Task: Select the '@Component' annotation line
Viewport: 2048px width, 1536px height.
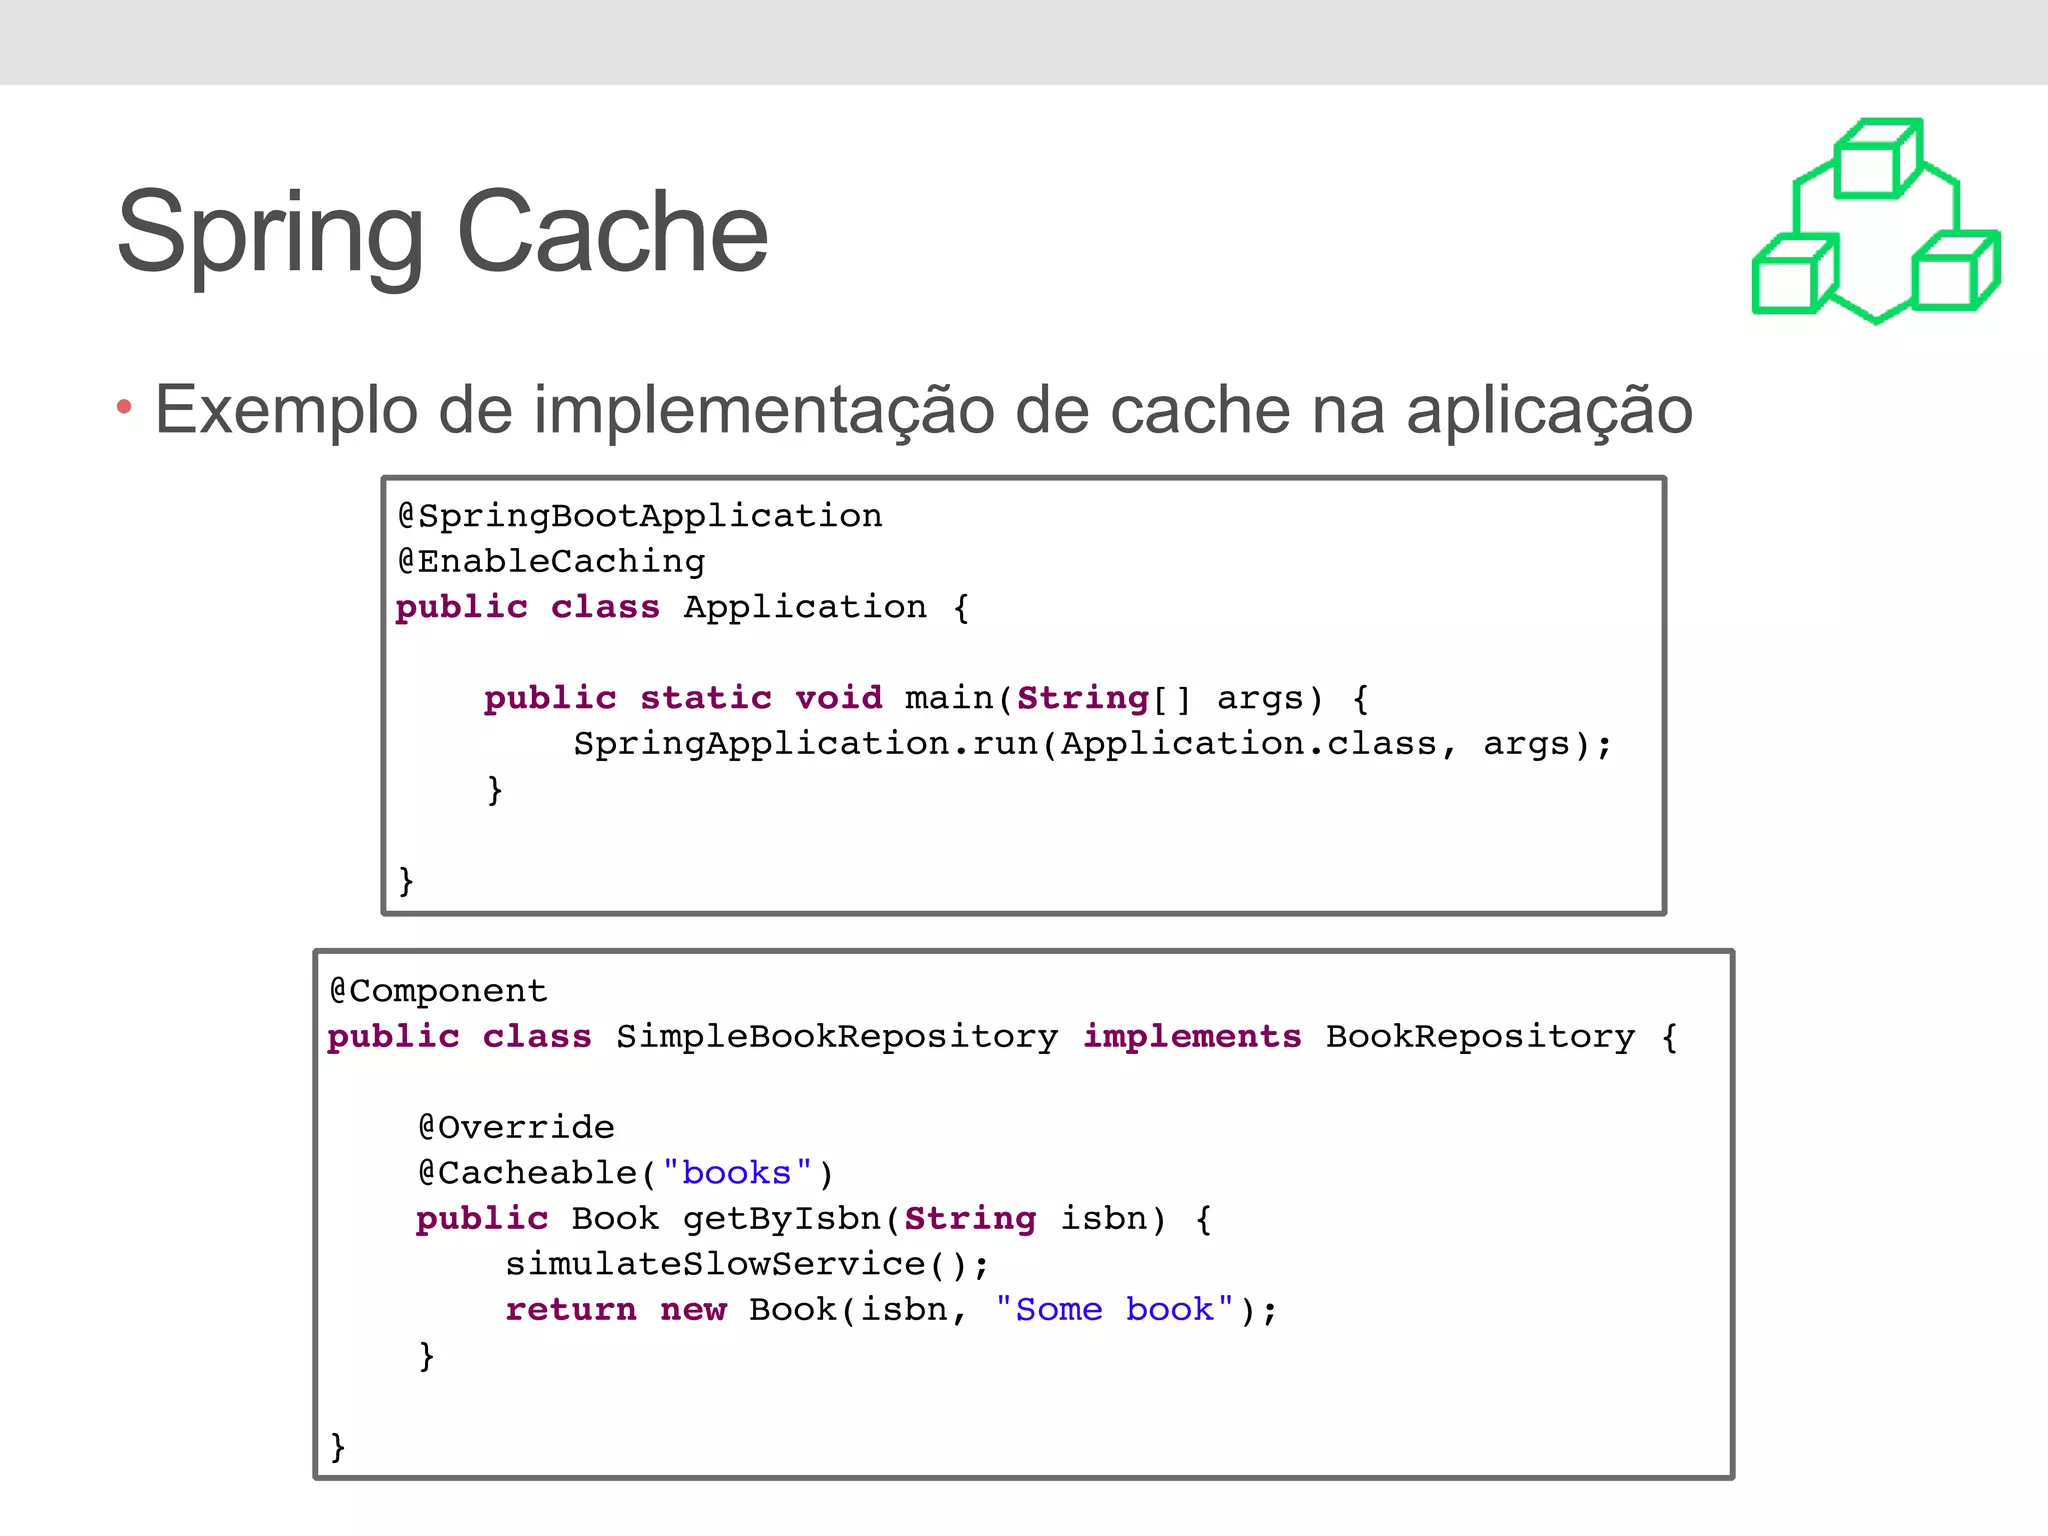Action: click(x=438, y=991)
